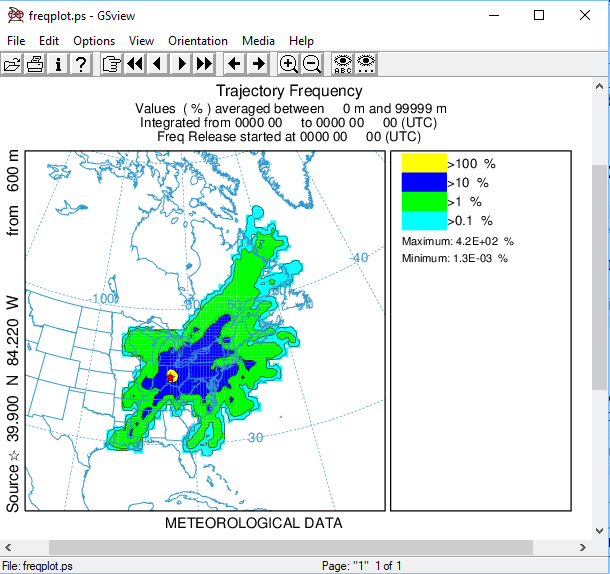Click the horizontal scrollbar left arrow

pyautogui.click(x=8, y=548)
